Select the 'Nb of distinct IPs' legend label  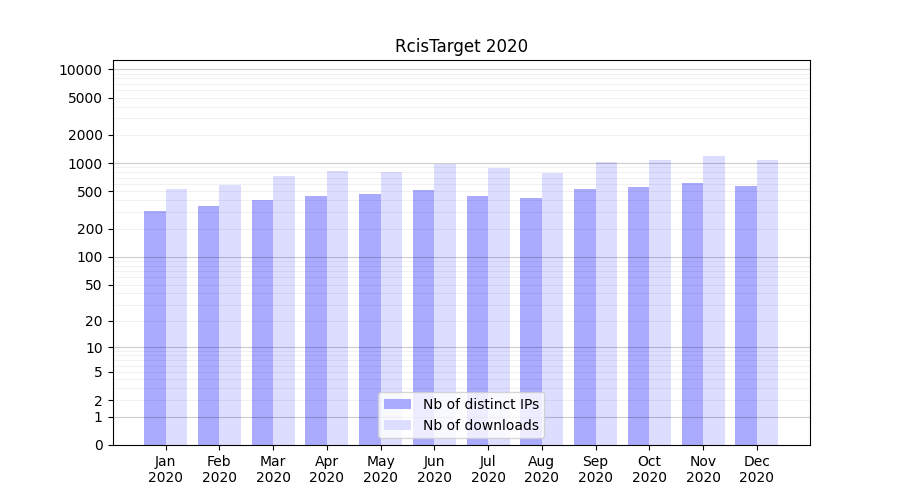(x=480, y=404)
